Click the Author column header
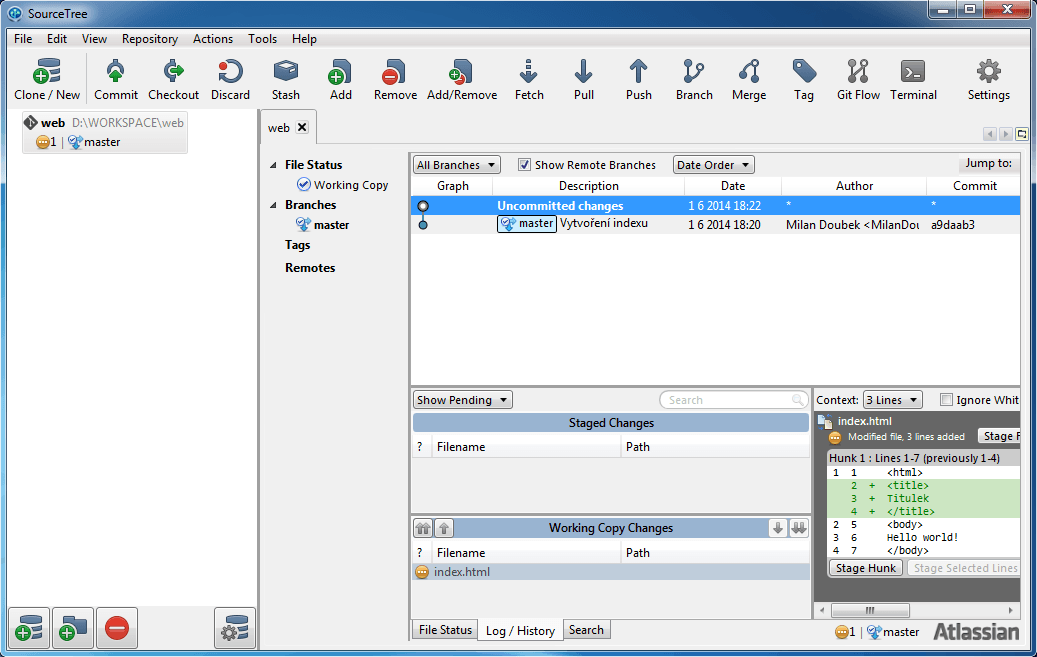The height and width of the screenshot is (657, 1037). click(x=854, y=186)
